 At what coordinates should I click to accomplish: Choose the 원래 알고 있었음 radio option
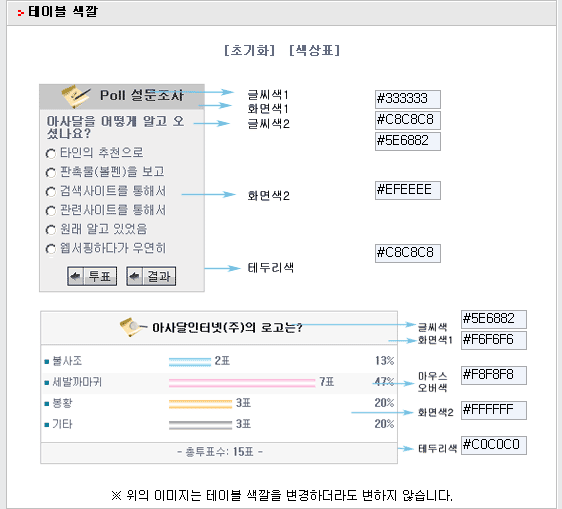(51, 230)
